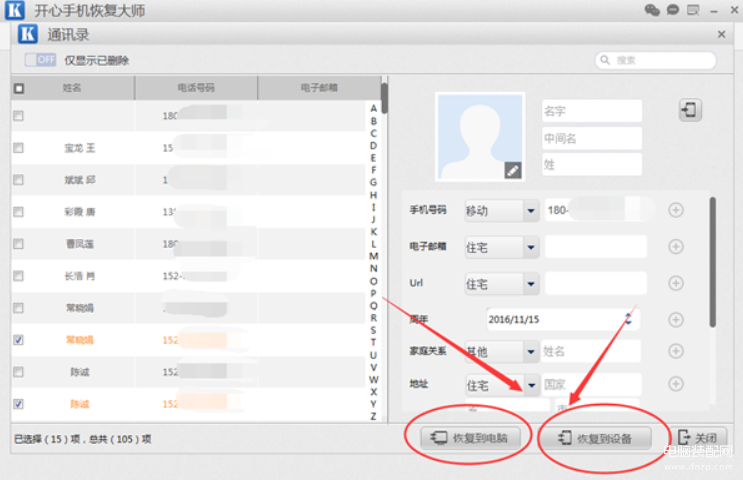Select the 曹凤莲 contact row
The image size is (743, 480).
(188, 244)
